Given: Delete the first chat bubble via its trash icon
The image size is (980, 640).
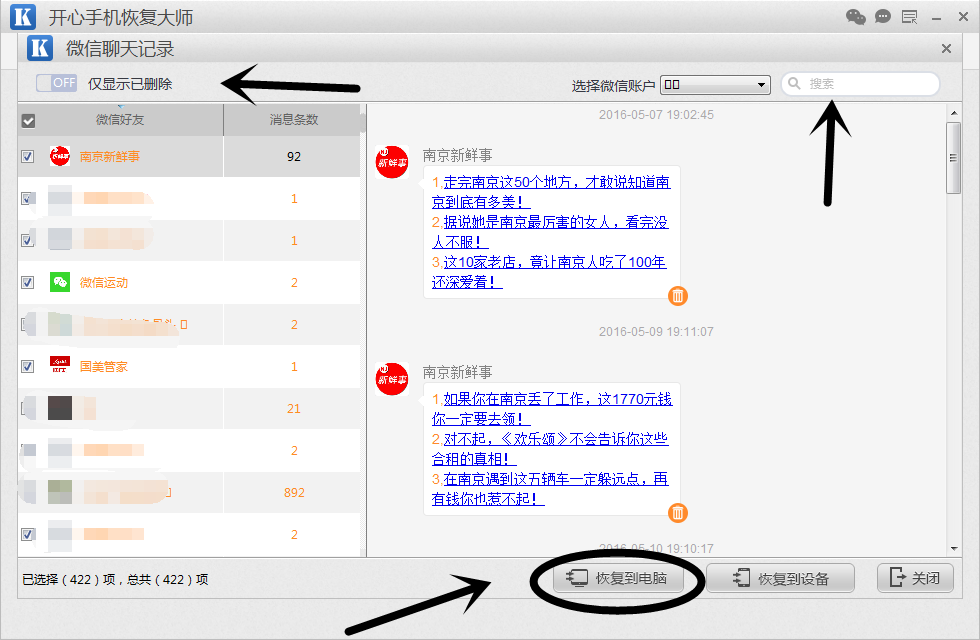Looking at the screenshot, I should click(677, 295).
